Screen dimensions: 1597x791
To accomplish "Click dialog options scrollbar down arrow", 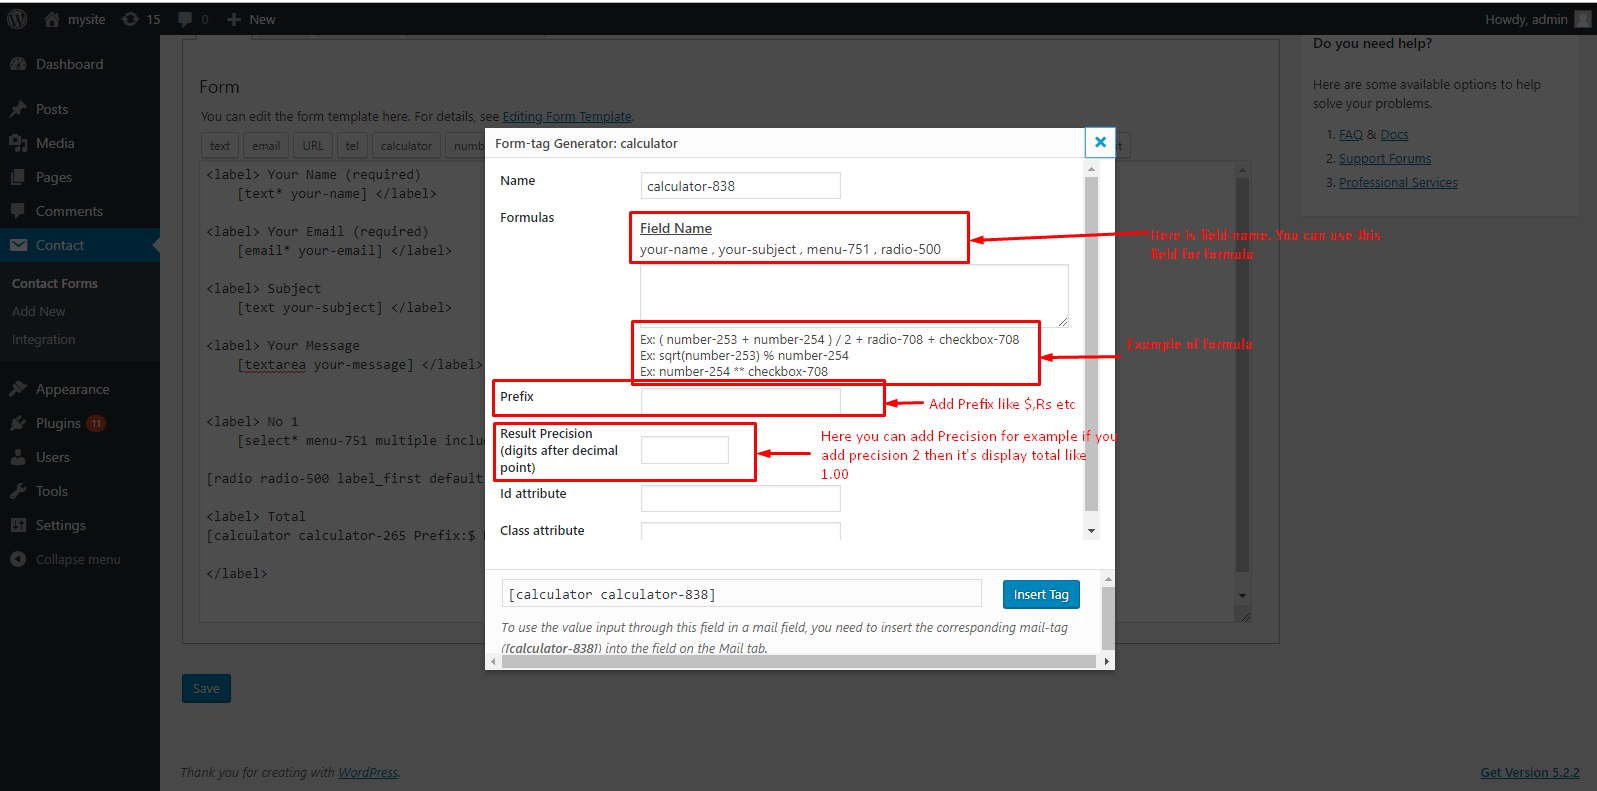I will coord(1091,531).
